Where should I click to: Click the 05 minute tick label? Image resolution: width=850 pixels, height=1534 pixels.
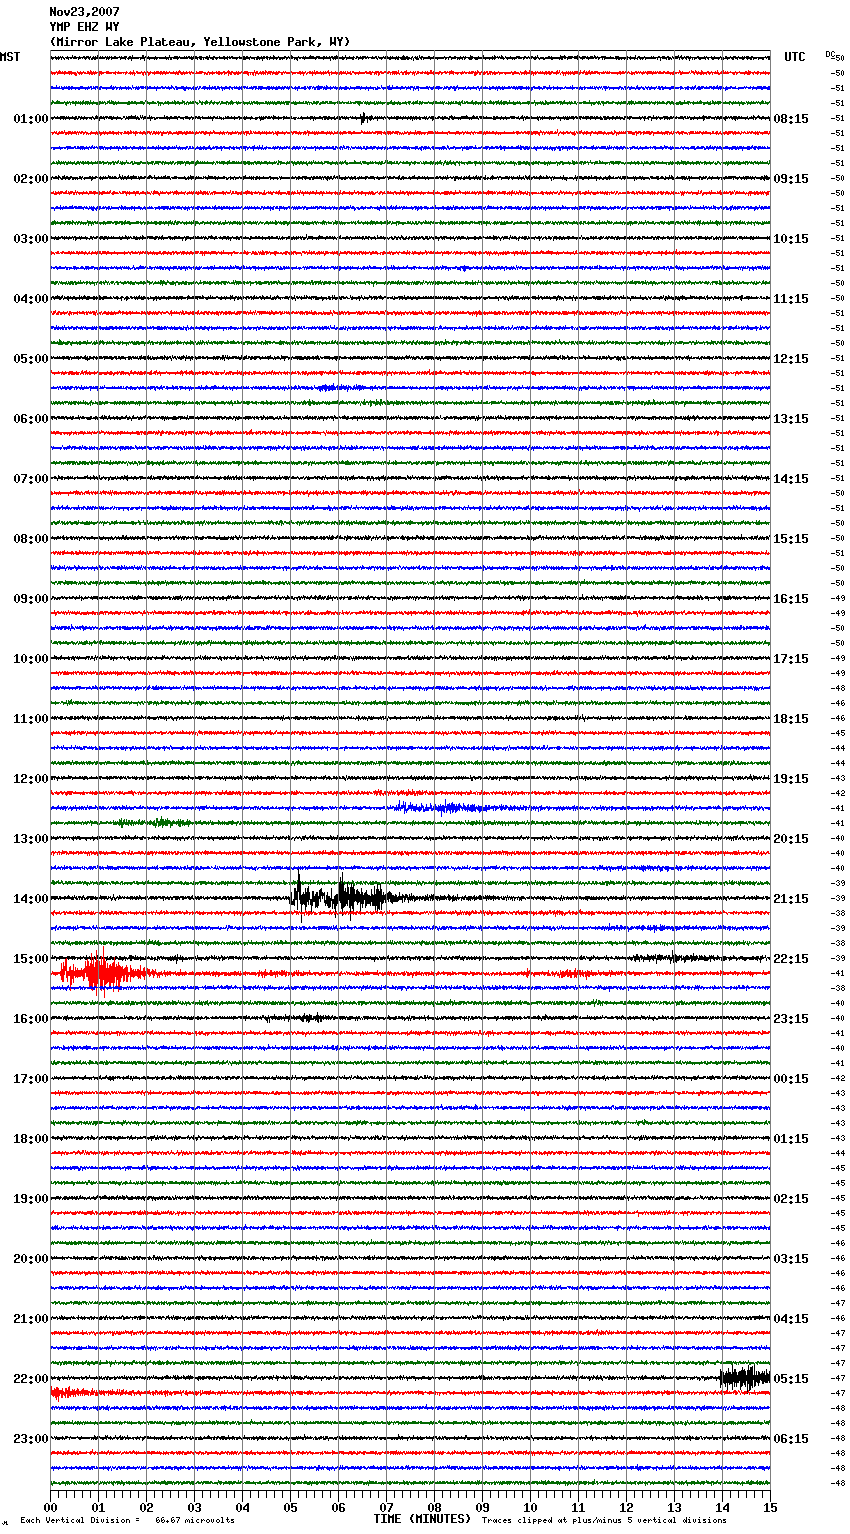[x=290, y=1507]
